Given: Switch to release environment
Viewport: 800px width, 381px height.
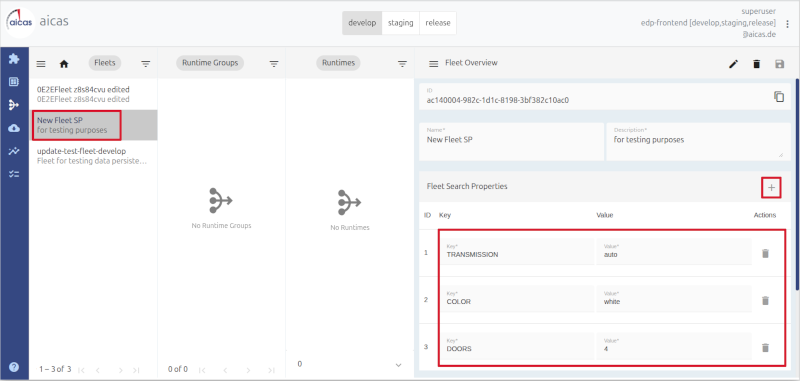Looking at the screenshot, I should click(438, 23).
